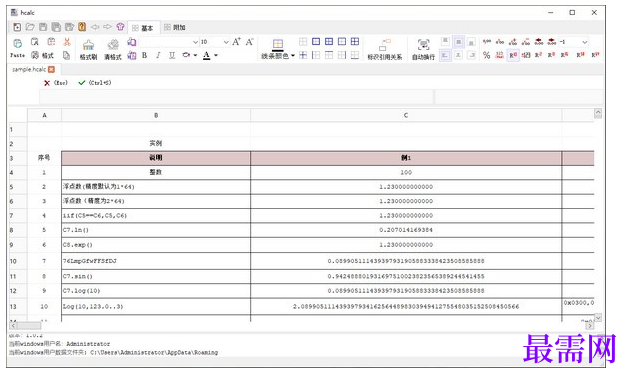
Task: Toggle underline formatting
Action: tap(172, 56)
